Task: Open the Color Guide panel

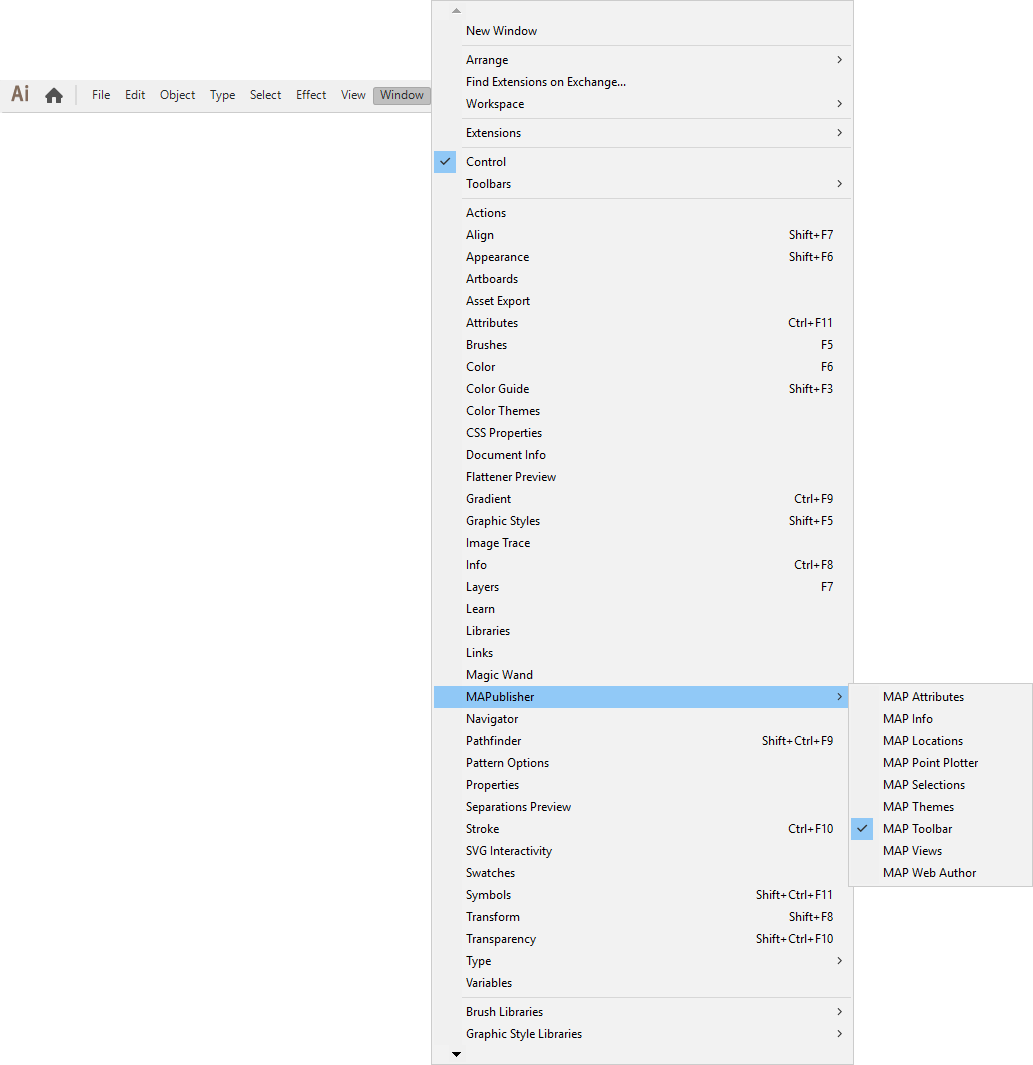Action: click(x=642, y=389)
